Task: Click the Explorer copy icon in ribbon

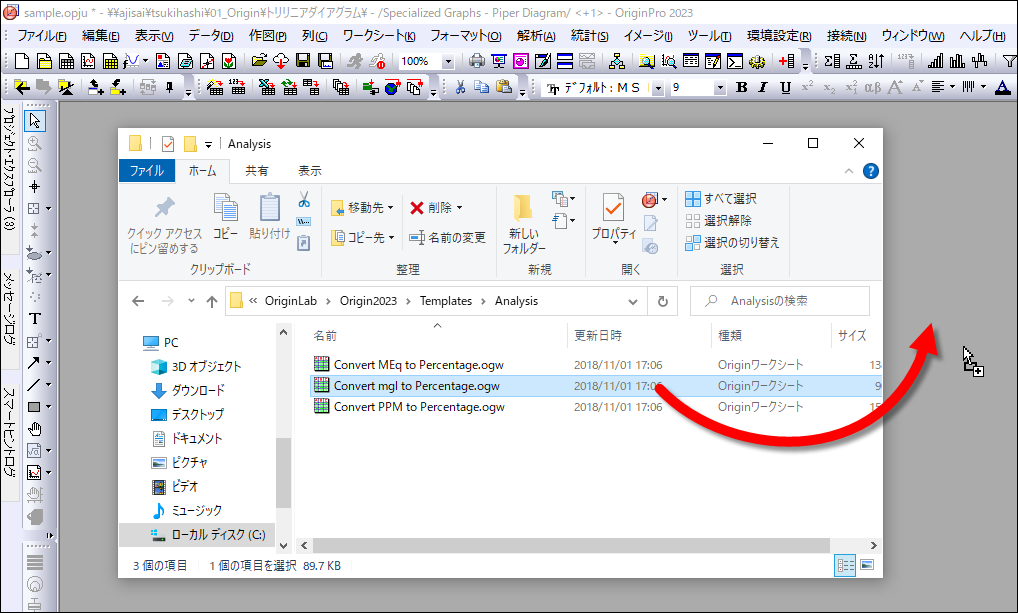Action: [225, 217]
